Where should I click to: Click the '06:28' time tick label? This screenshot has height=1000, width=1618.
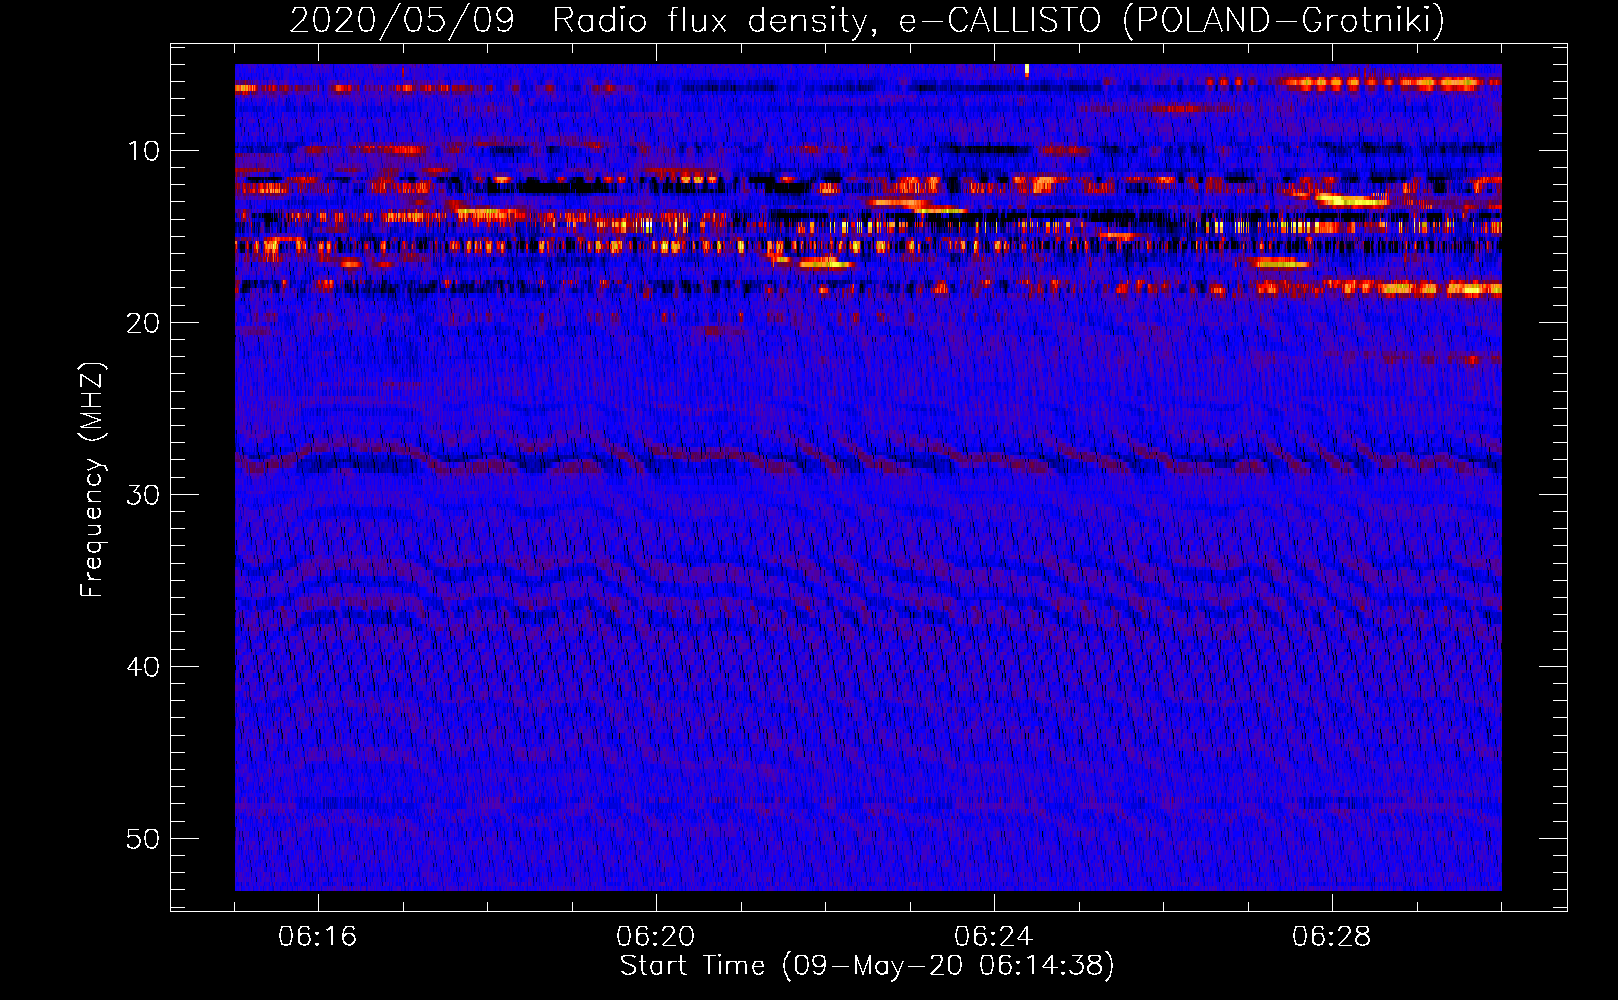[x=1332, y=937]
